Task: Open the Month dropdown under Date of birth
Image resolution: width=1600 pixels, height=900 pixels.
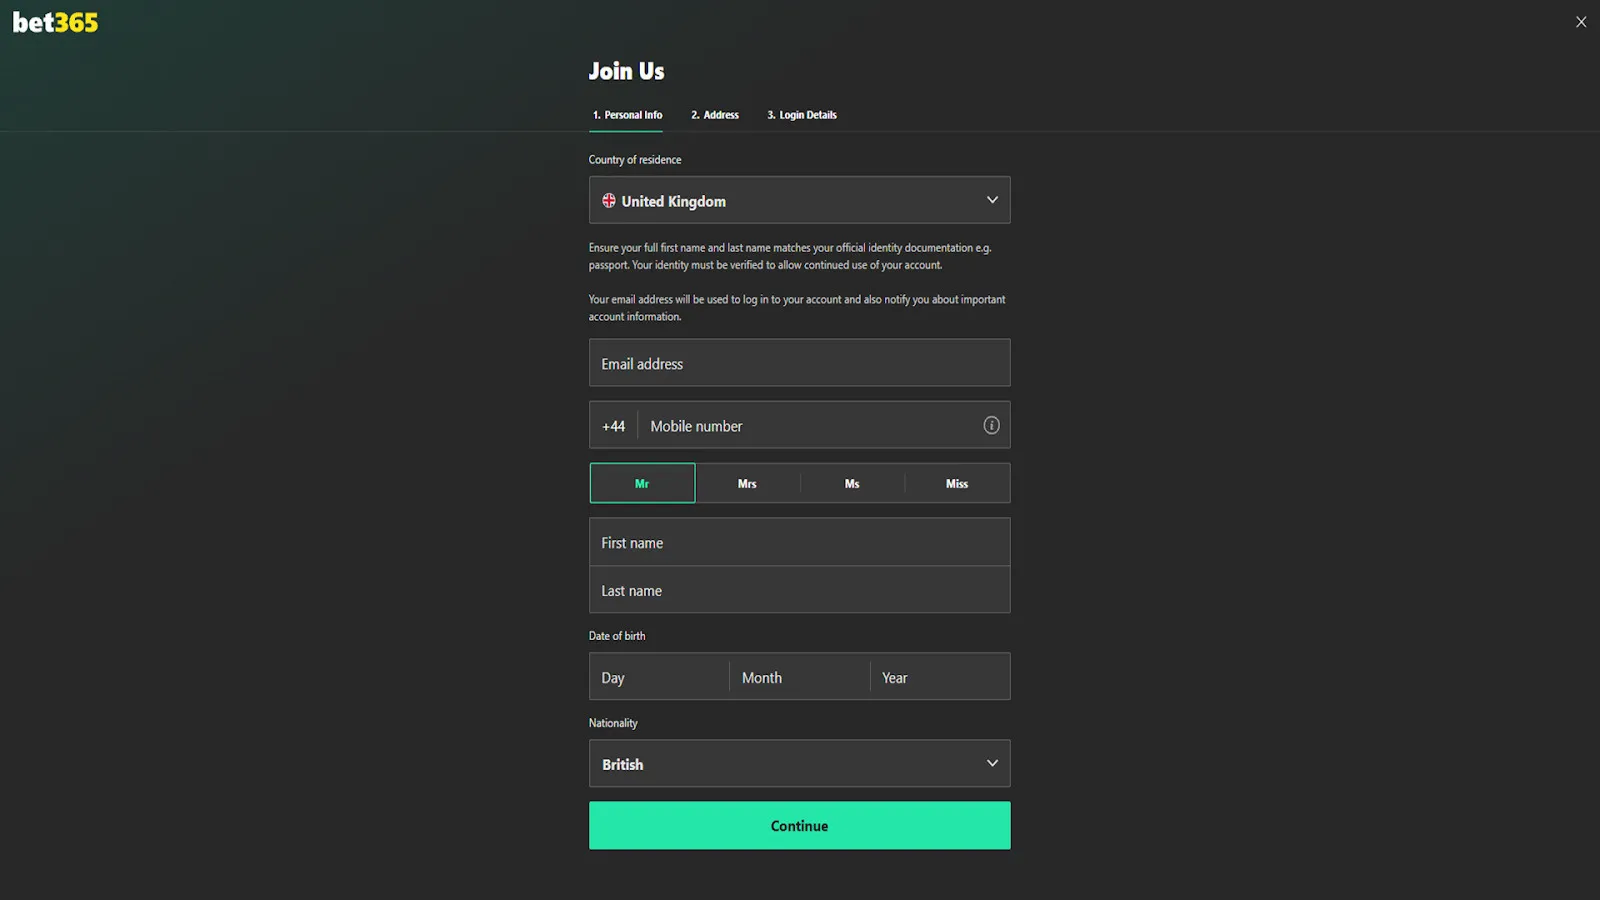Action: pos(798,676)
